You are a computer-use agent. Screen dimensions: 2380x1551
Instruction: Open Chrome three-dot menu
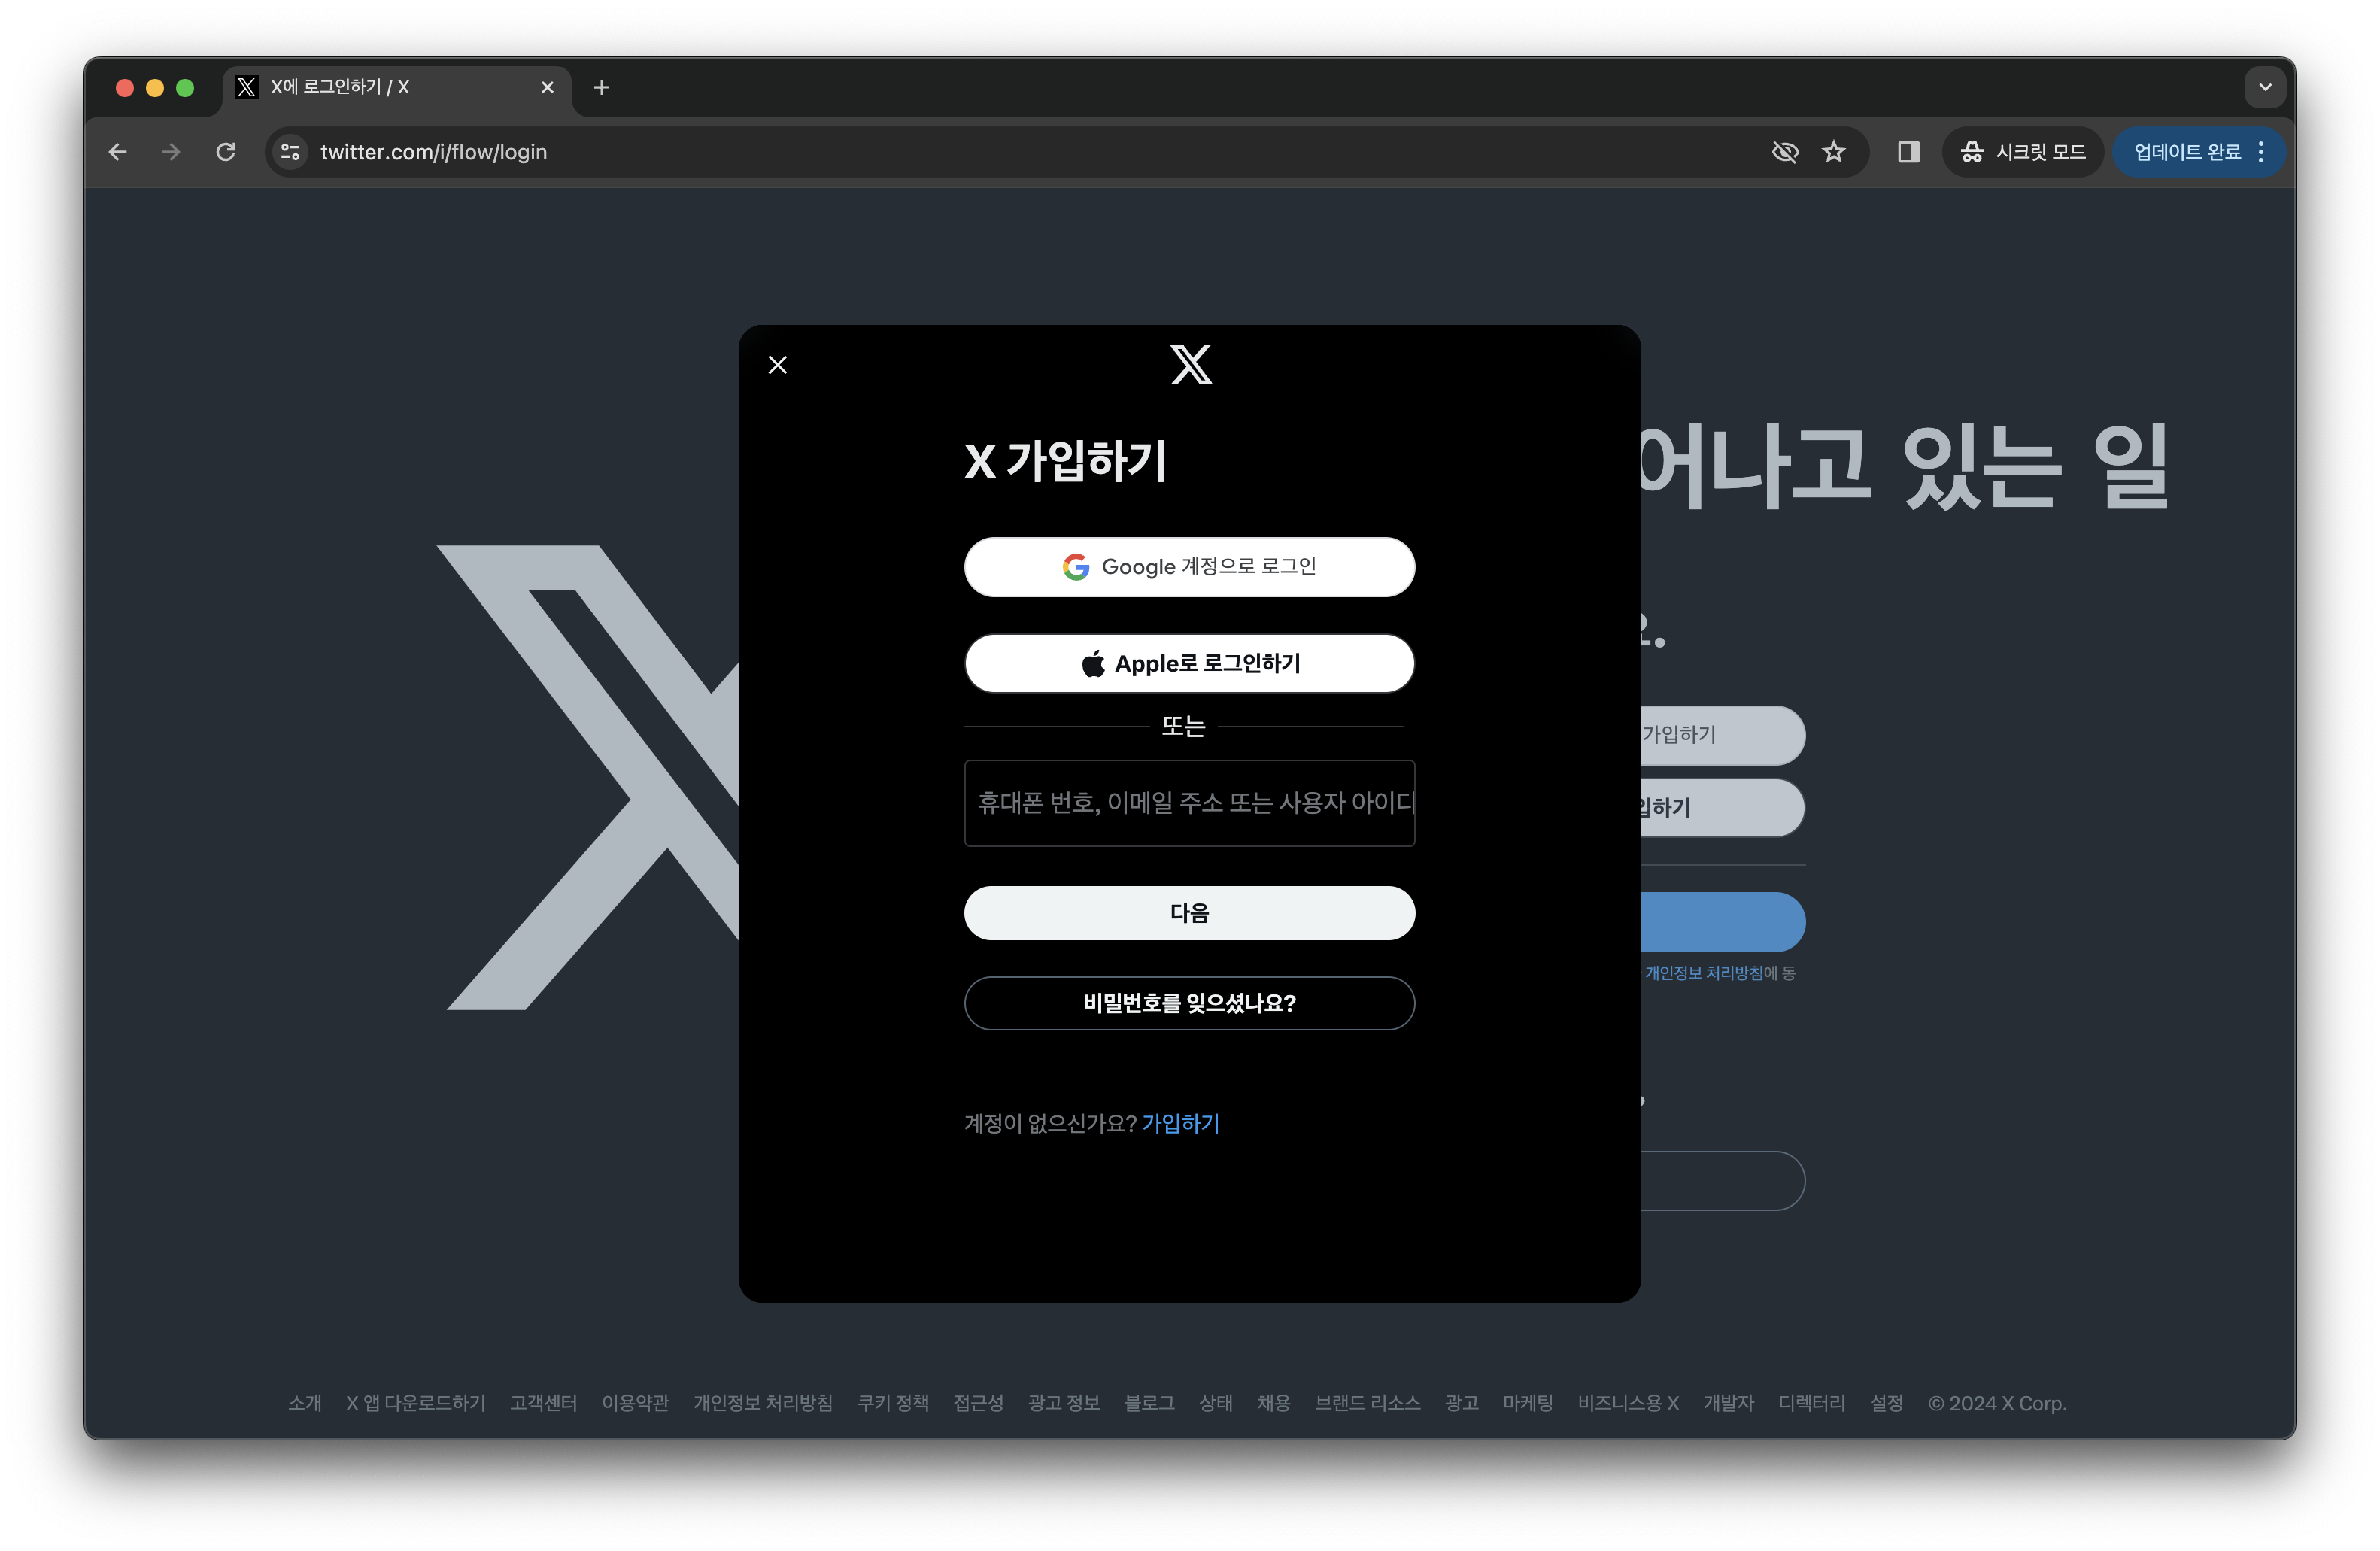click(x=2261, y=152)
